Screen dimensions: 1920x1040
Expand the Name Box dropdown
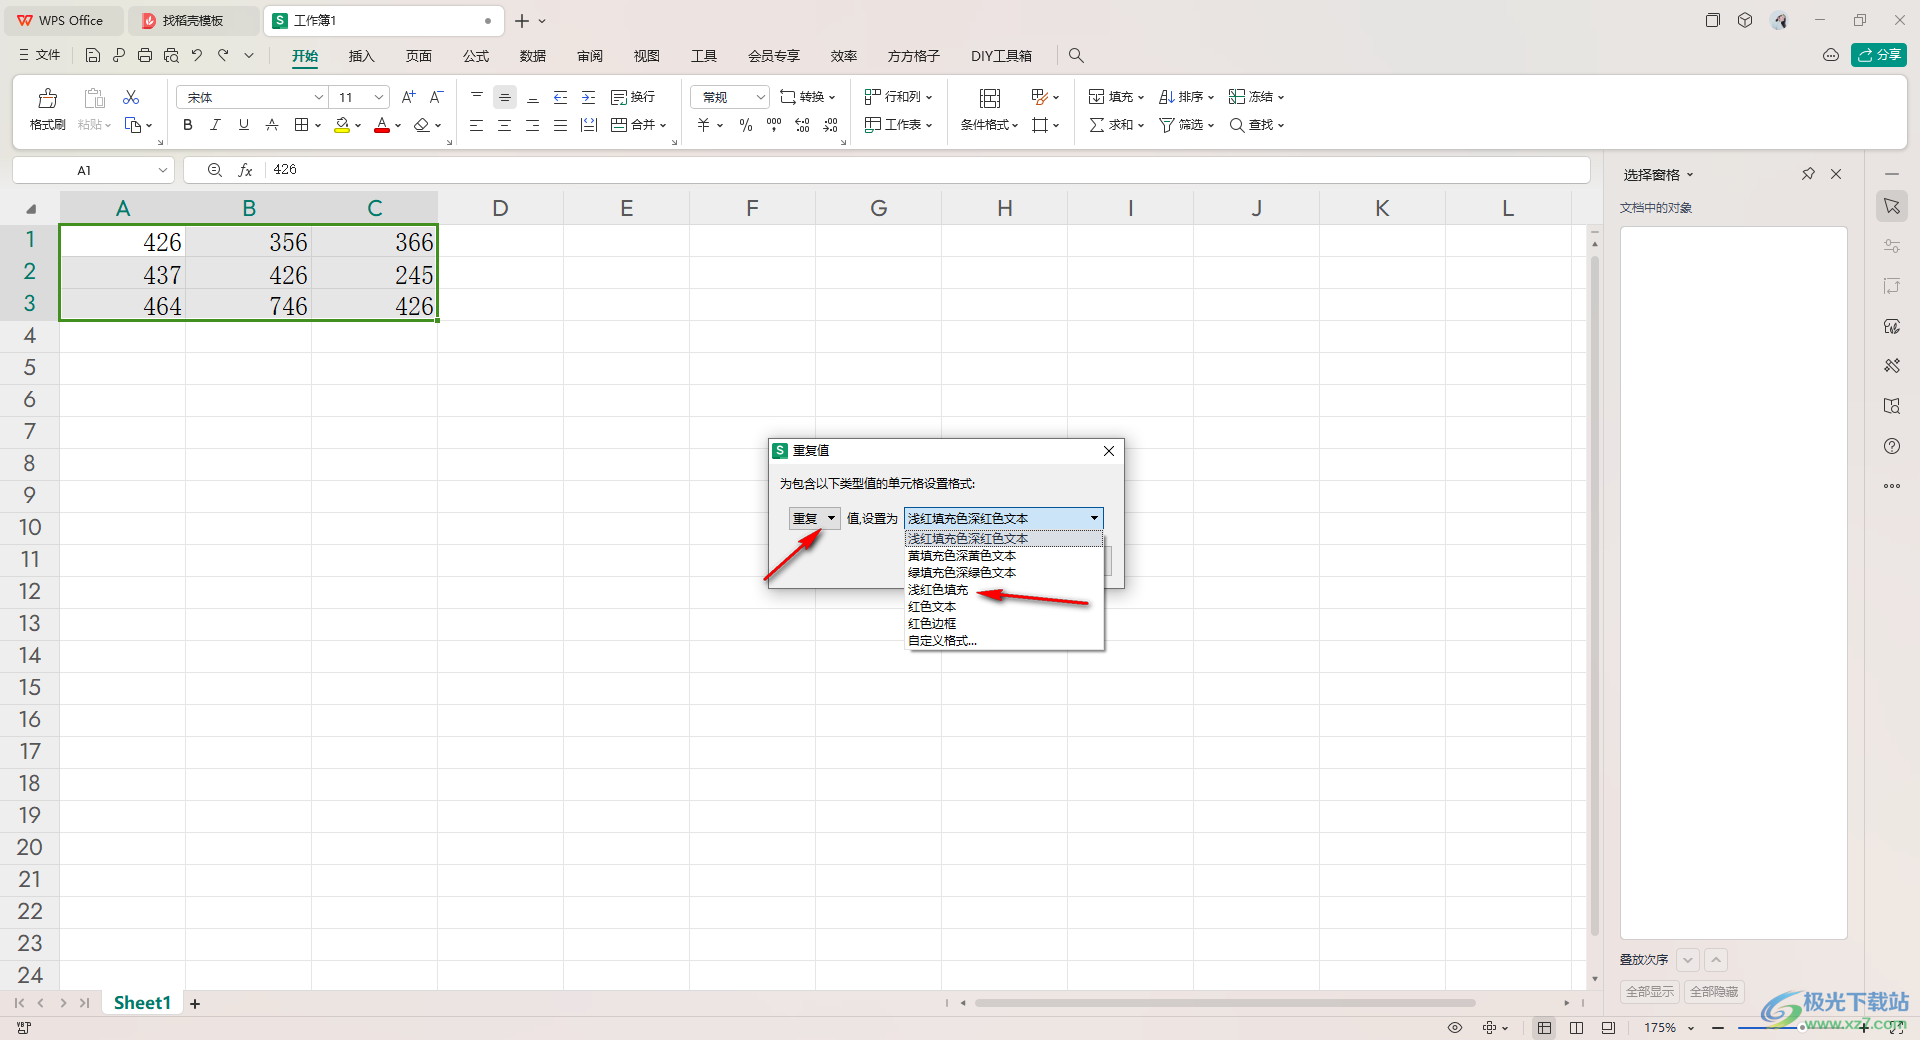tap(163, 170)
